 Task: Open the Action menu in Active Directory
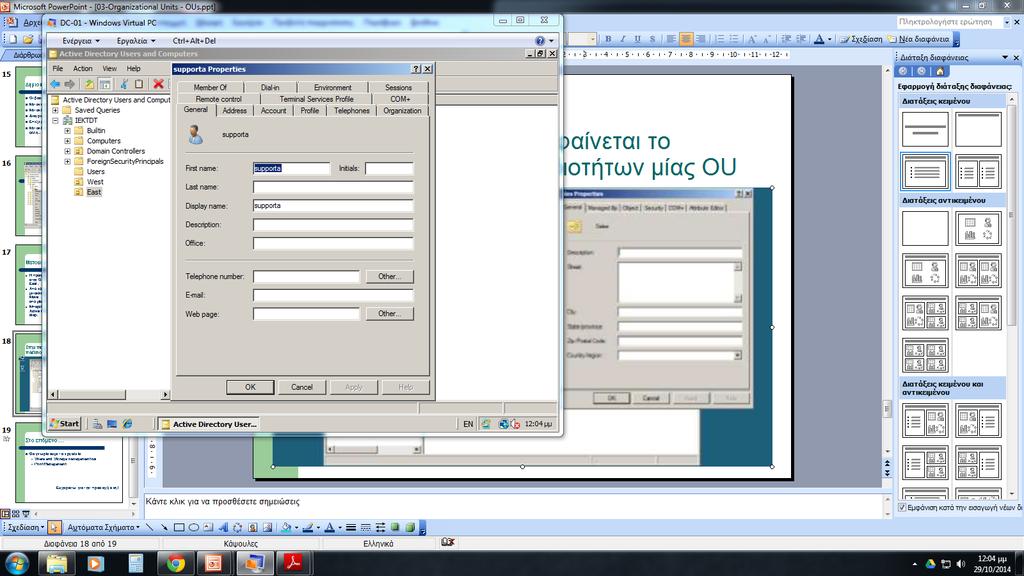click(82, 69)
